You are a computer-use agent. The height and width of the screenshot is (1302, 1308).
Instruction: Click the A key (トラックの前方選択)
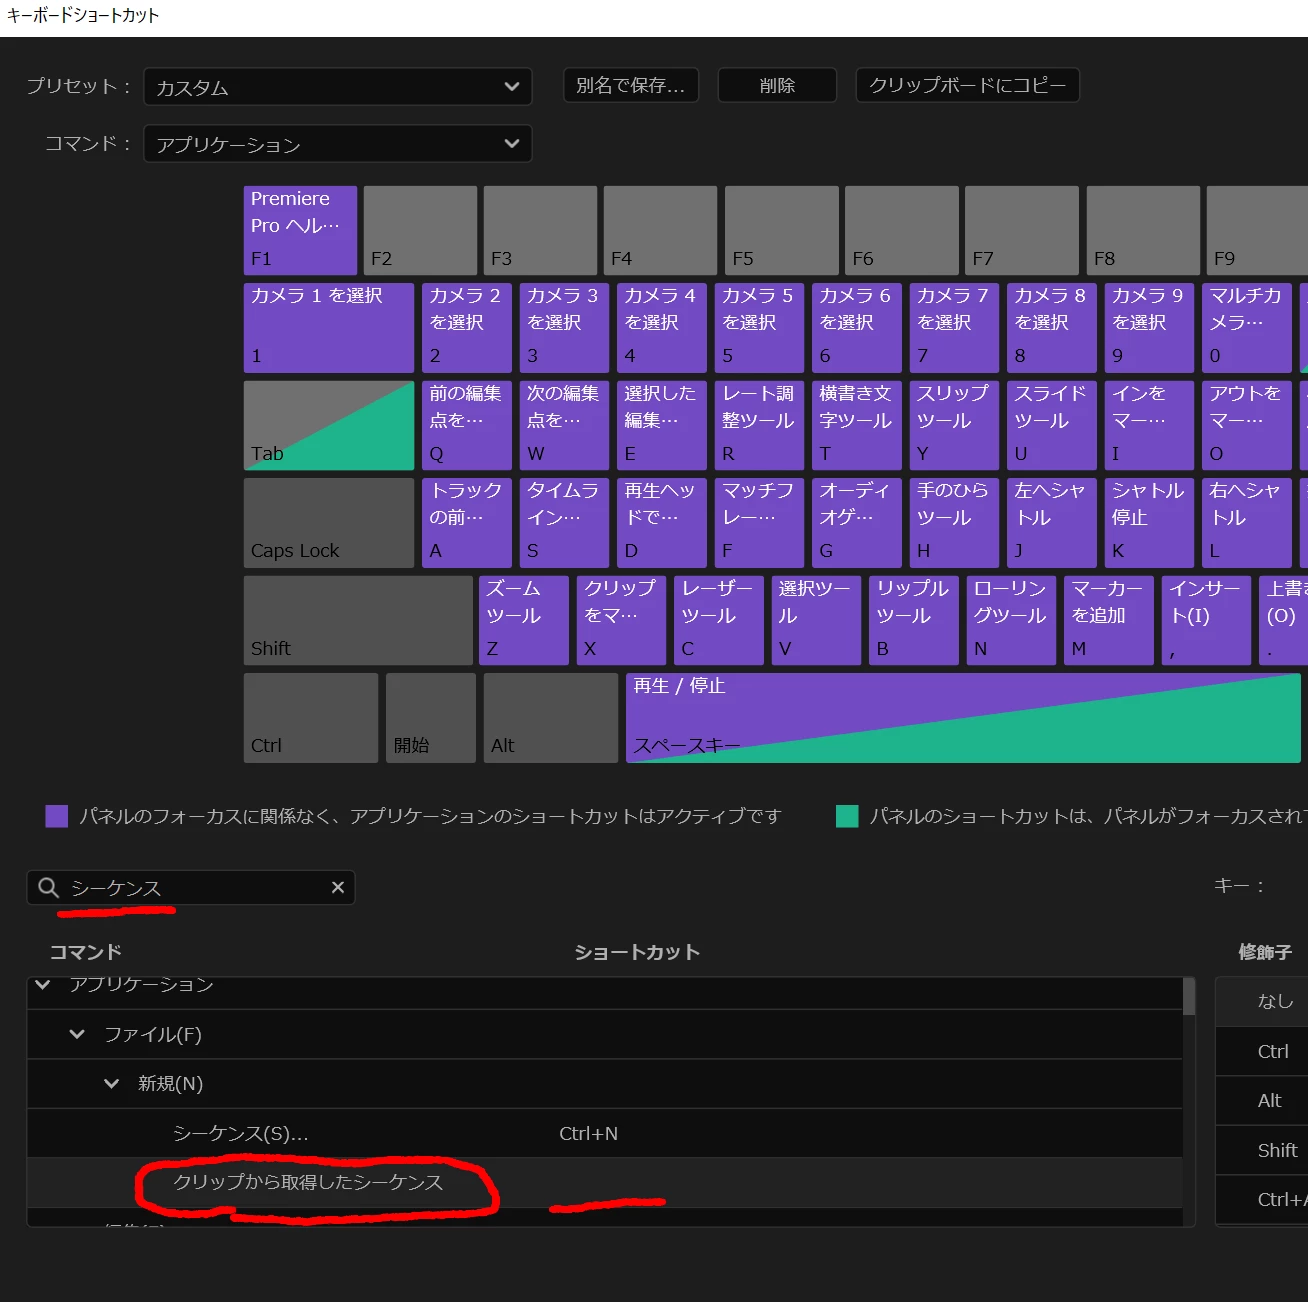467,522
